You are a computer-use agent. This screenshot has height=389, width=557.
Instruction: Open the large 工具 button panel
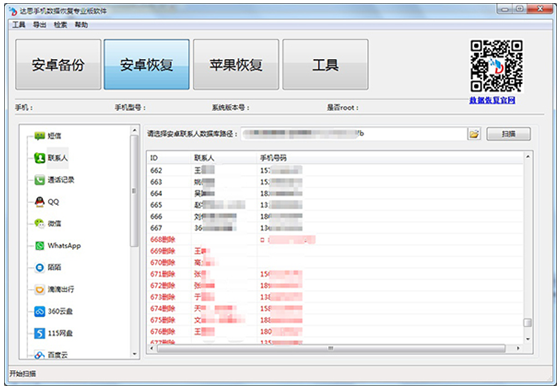(325, 65)
